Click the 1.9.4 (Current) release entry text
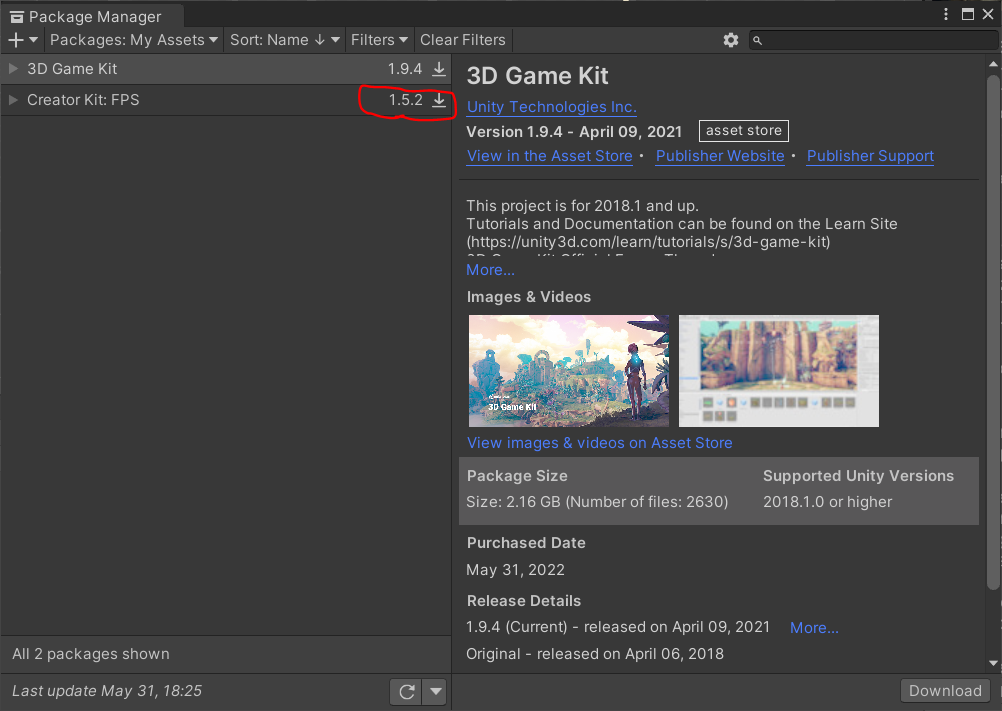The height and width of the screenshot is (711, 1002). coord(618,627)
